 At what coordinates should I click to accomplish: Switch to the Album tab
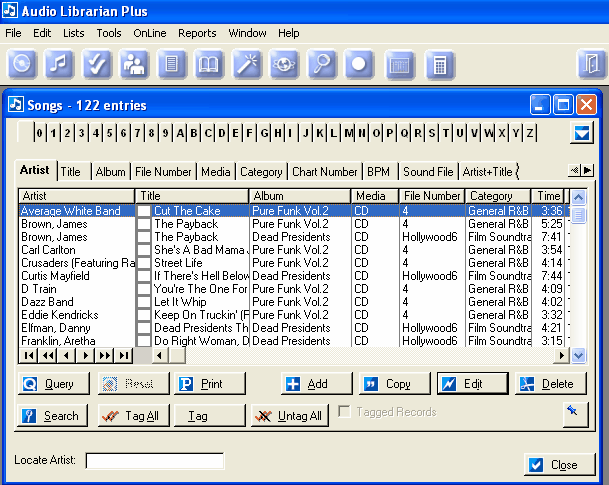click(111, 172)
